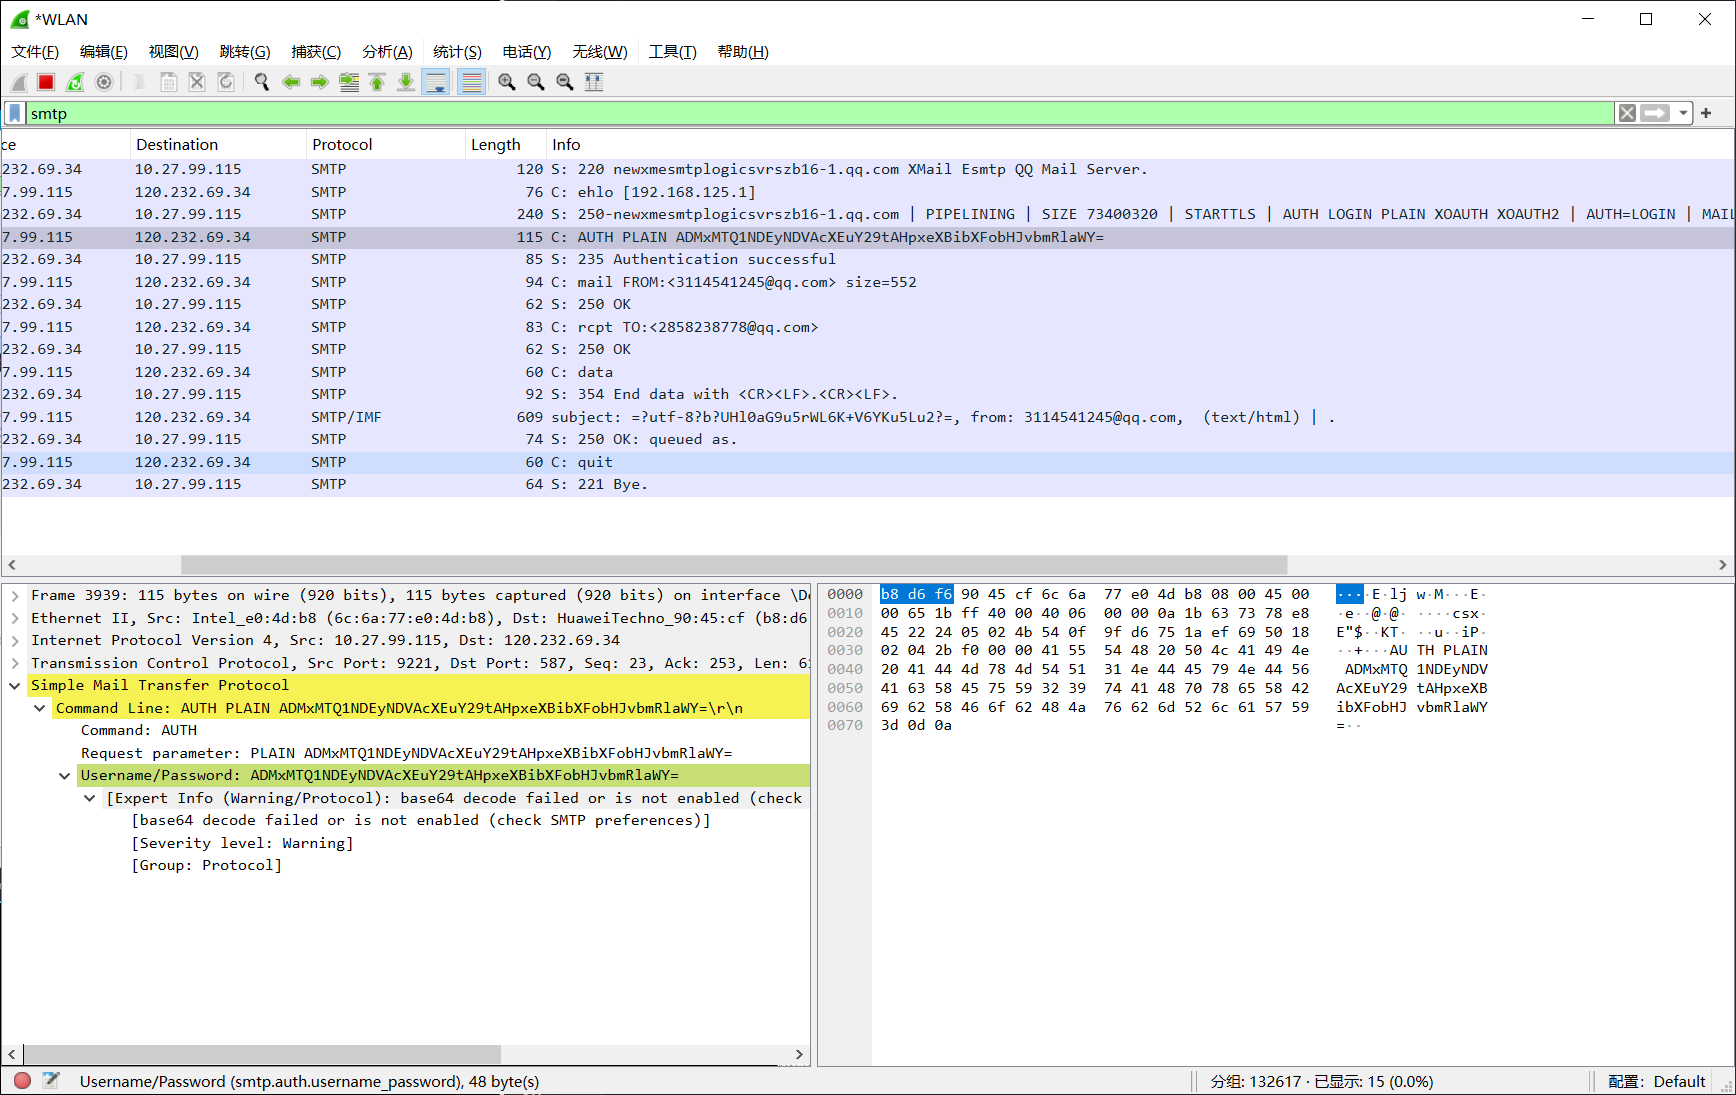Toggle packet colorization rules
Viewport: 1736px width, 1095px height.
(471, 82)
